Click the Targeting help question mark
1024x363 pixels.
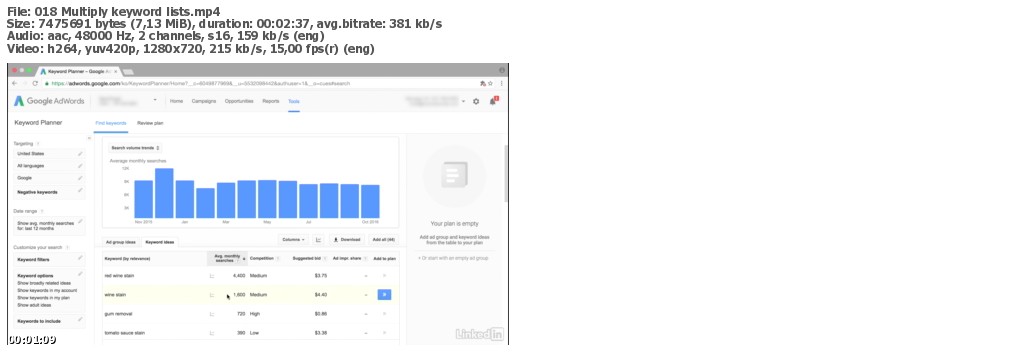click(x=38, y=144)
